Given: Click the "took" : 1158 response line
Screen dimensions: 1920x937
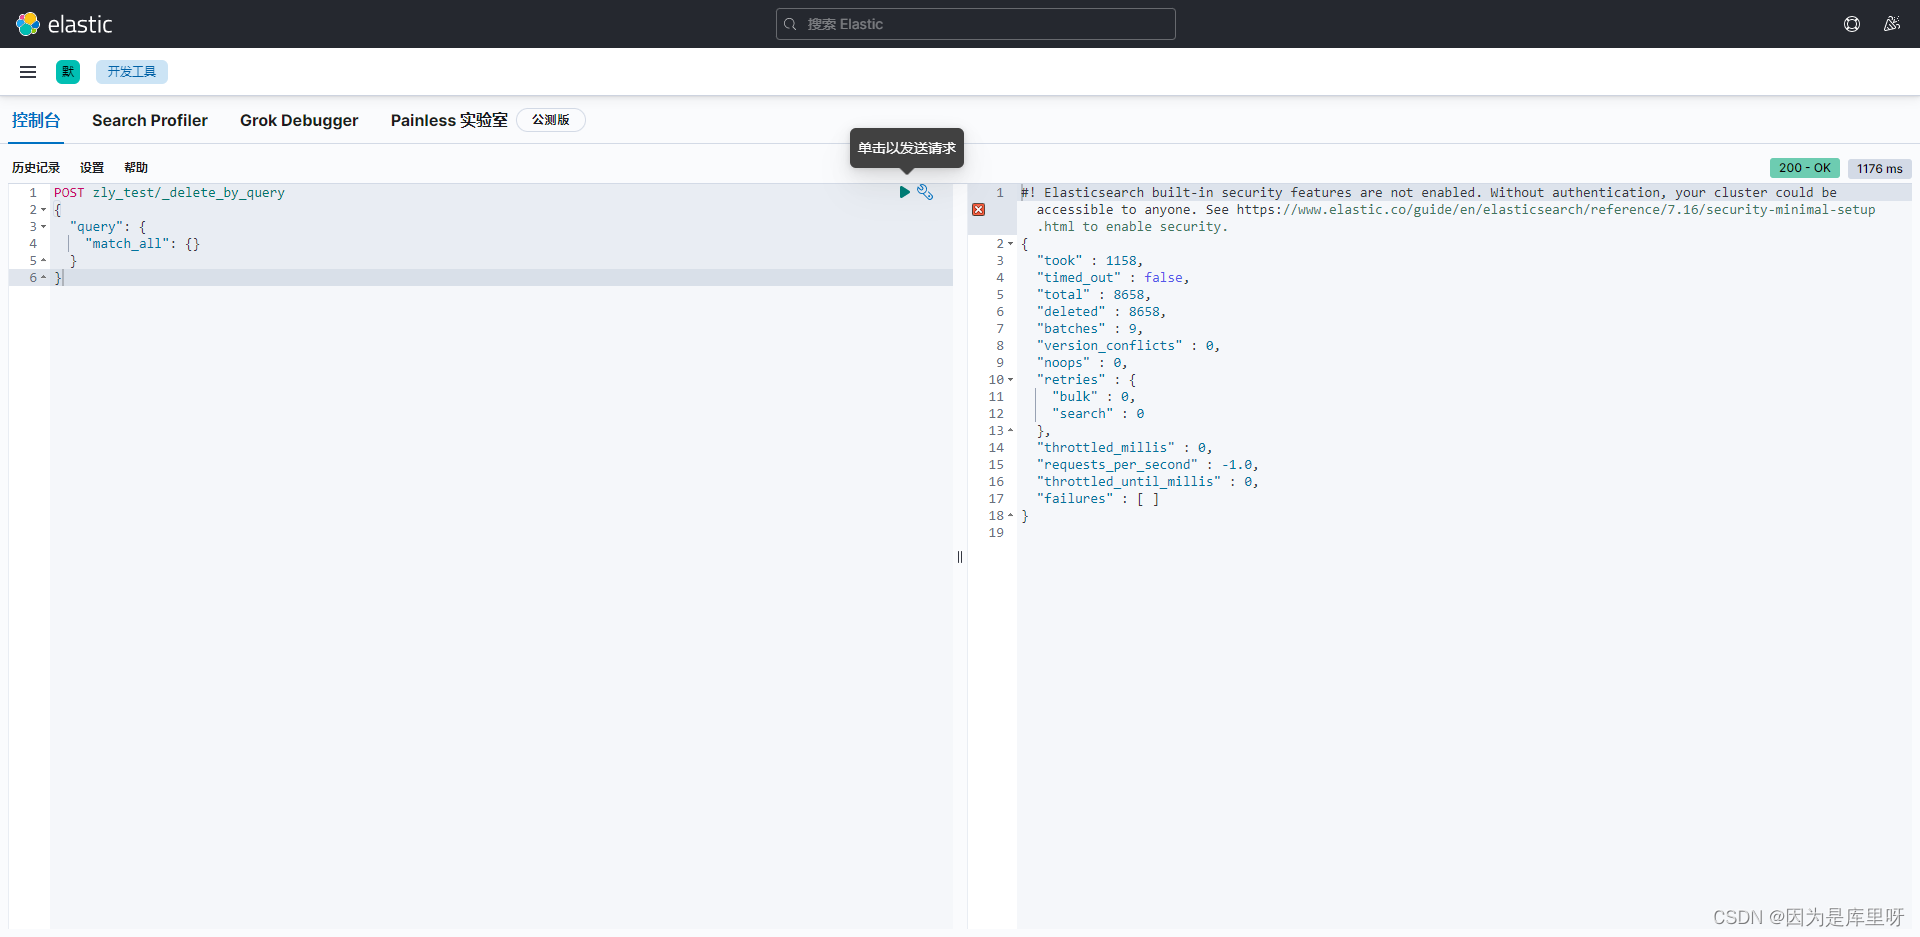Looking at the screenshot, I should coord(1089,261).
